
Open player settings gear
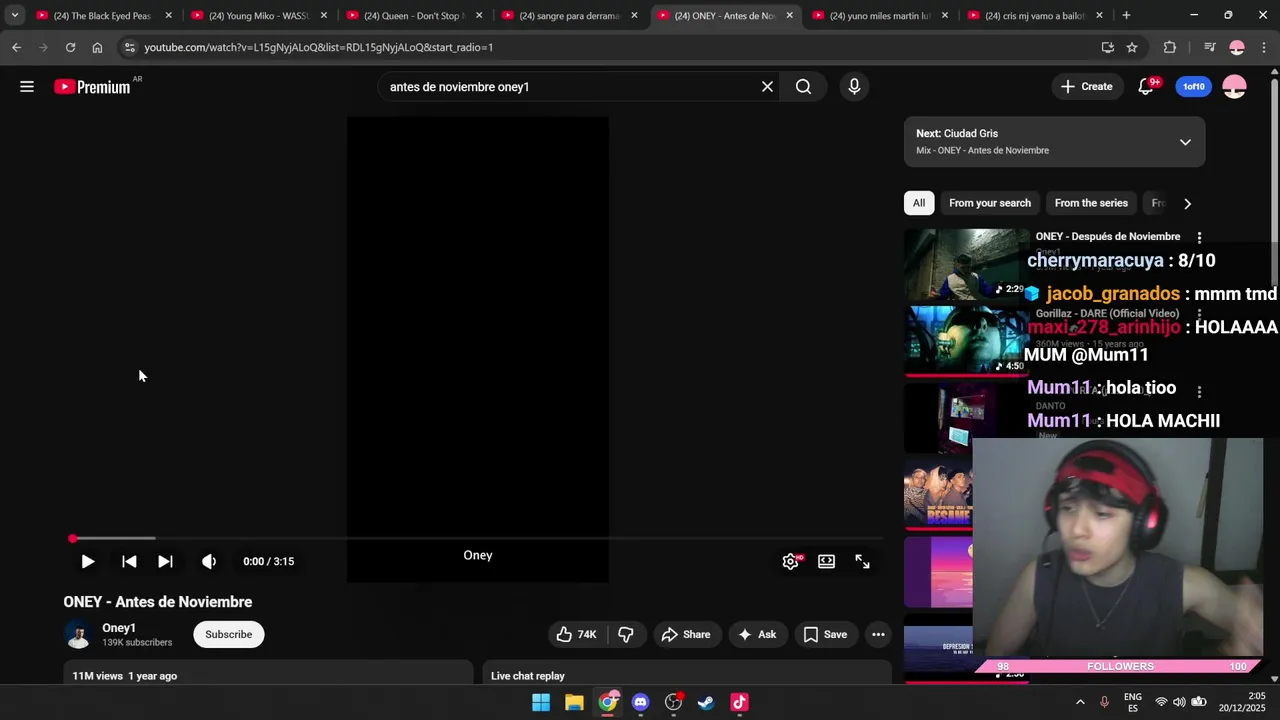point(790,561)
